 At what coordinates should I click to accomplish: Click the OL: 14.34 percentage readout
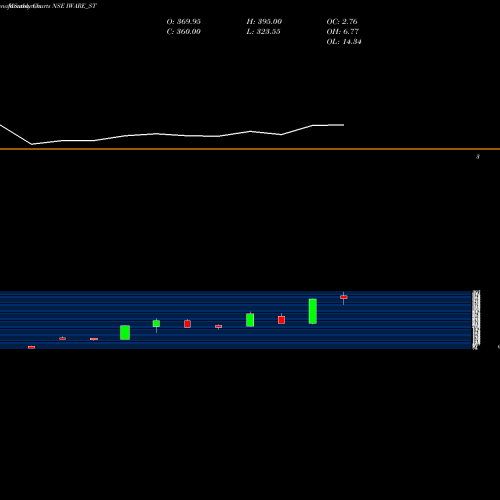(344, 42)
